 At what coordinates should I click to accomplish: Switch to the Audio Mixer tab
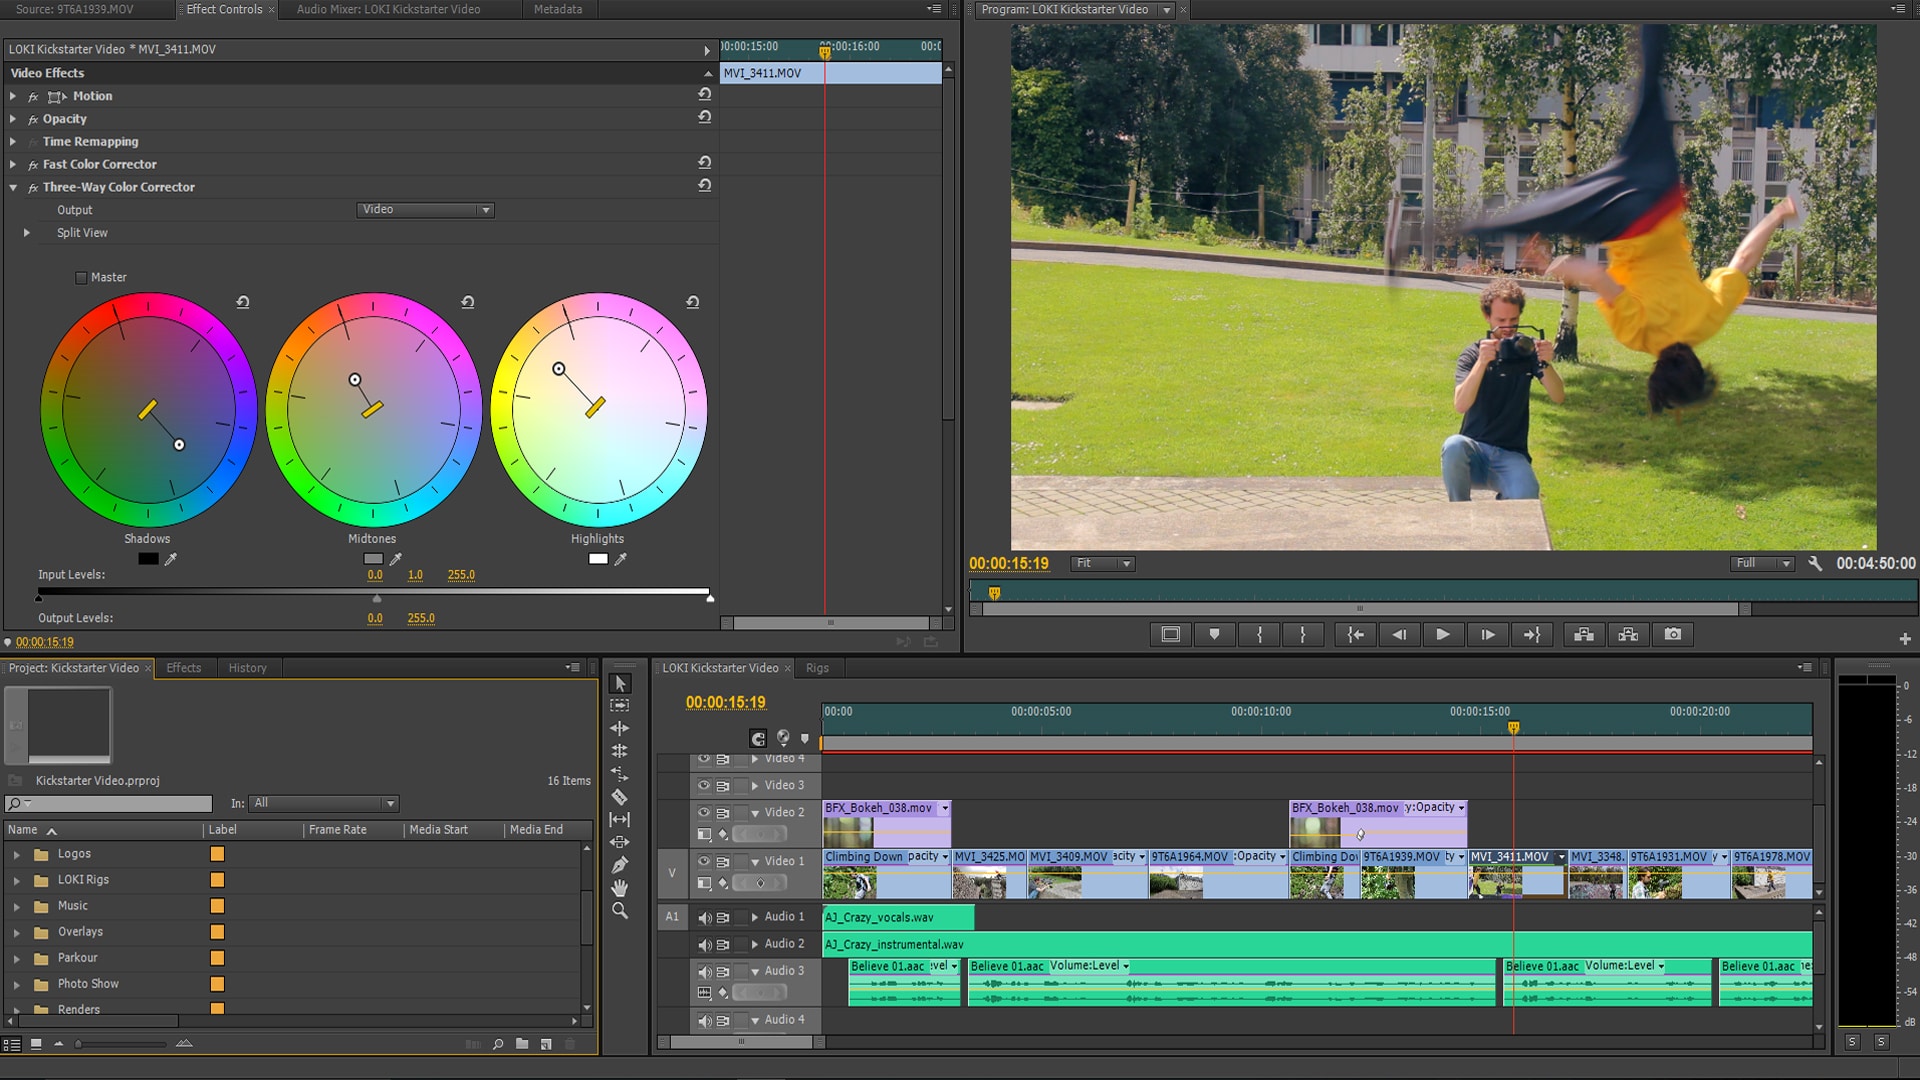tap(388, 9)
